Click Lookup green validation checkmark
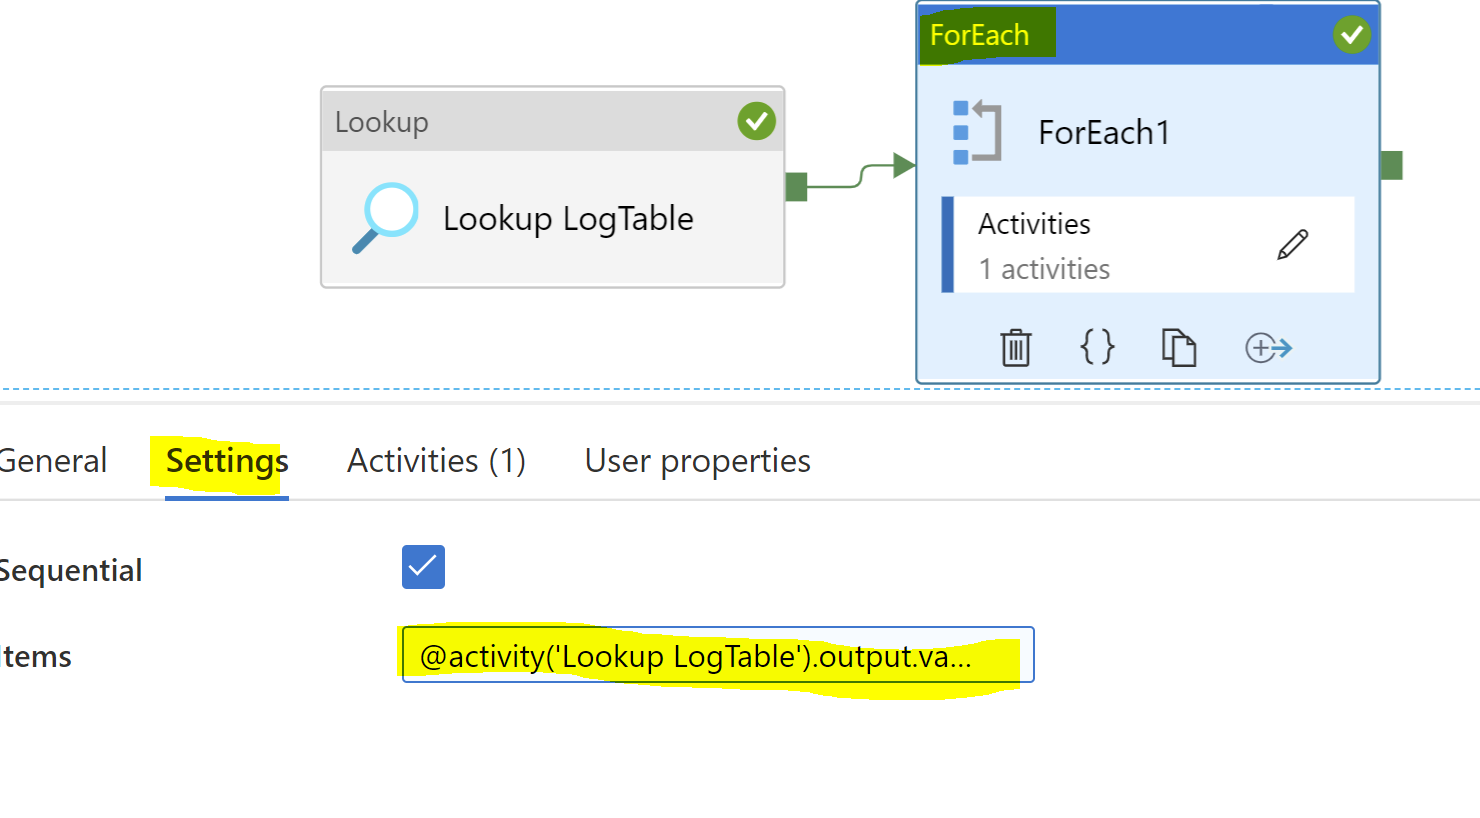Screen dimensions: 1480x818 click(756, 121)
